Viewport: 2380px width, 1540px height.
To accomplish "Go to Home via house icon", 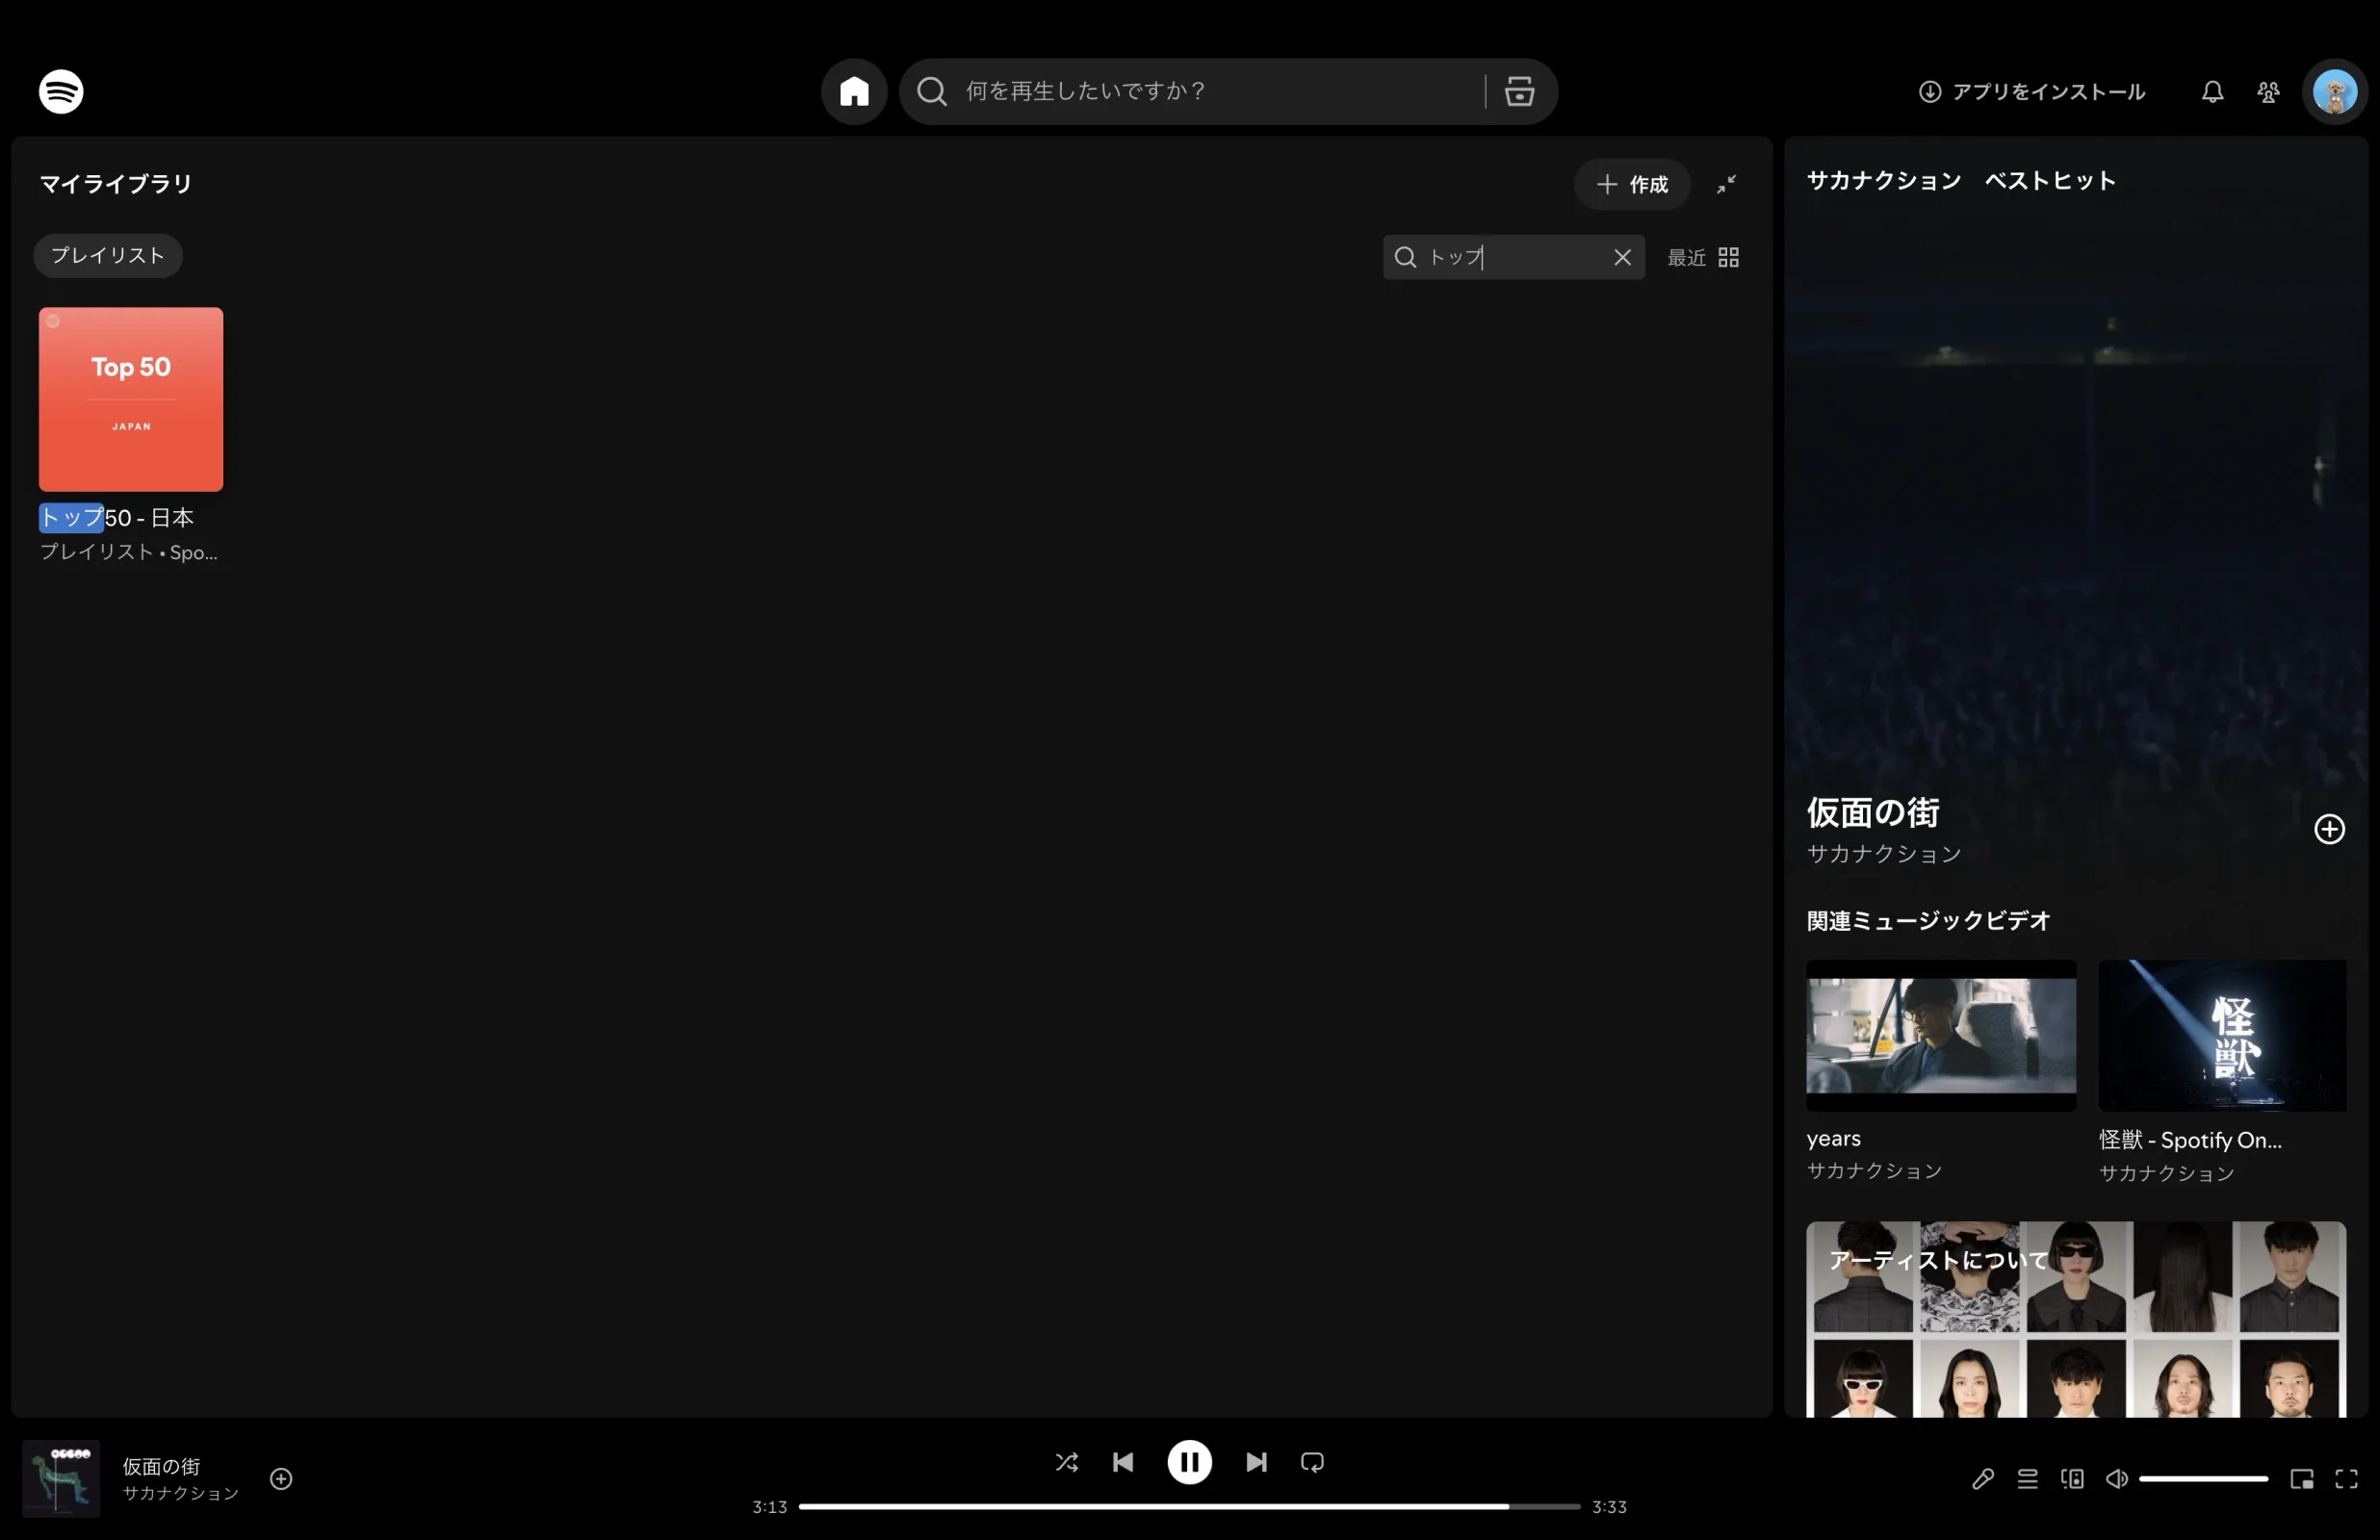I will 854,91.
